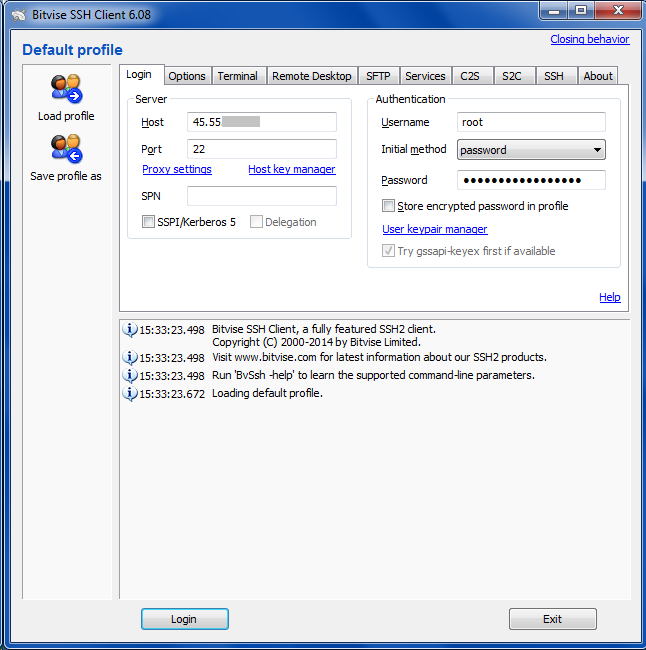Click the SPN input field
Viewport: 646px width, 650px height.
click(x=262, y=196)
